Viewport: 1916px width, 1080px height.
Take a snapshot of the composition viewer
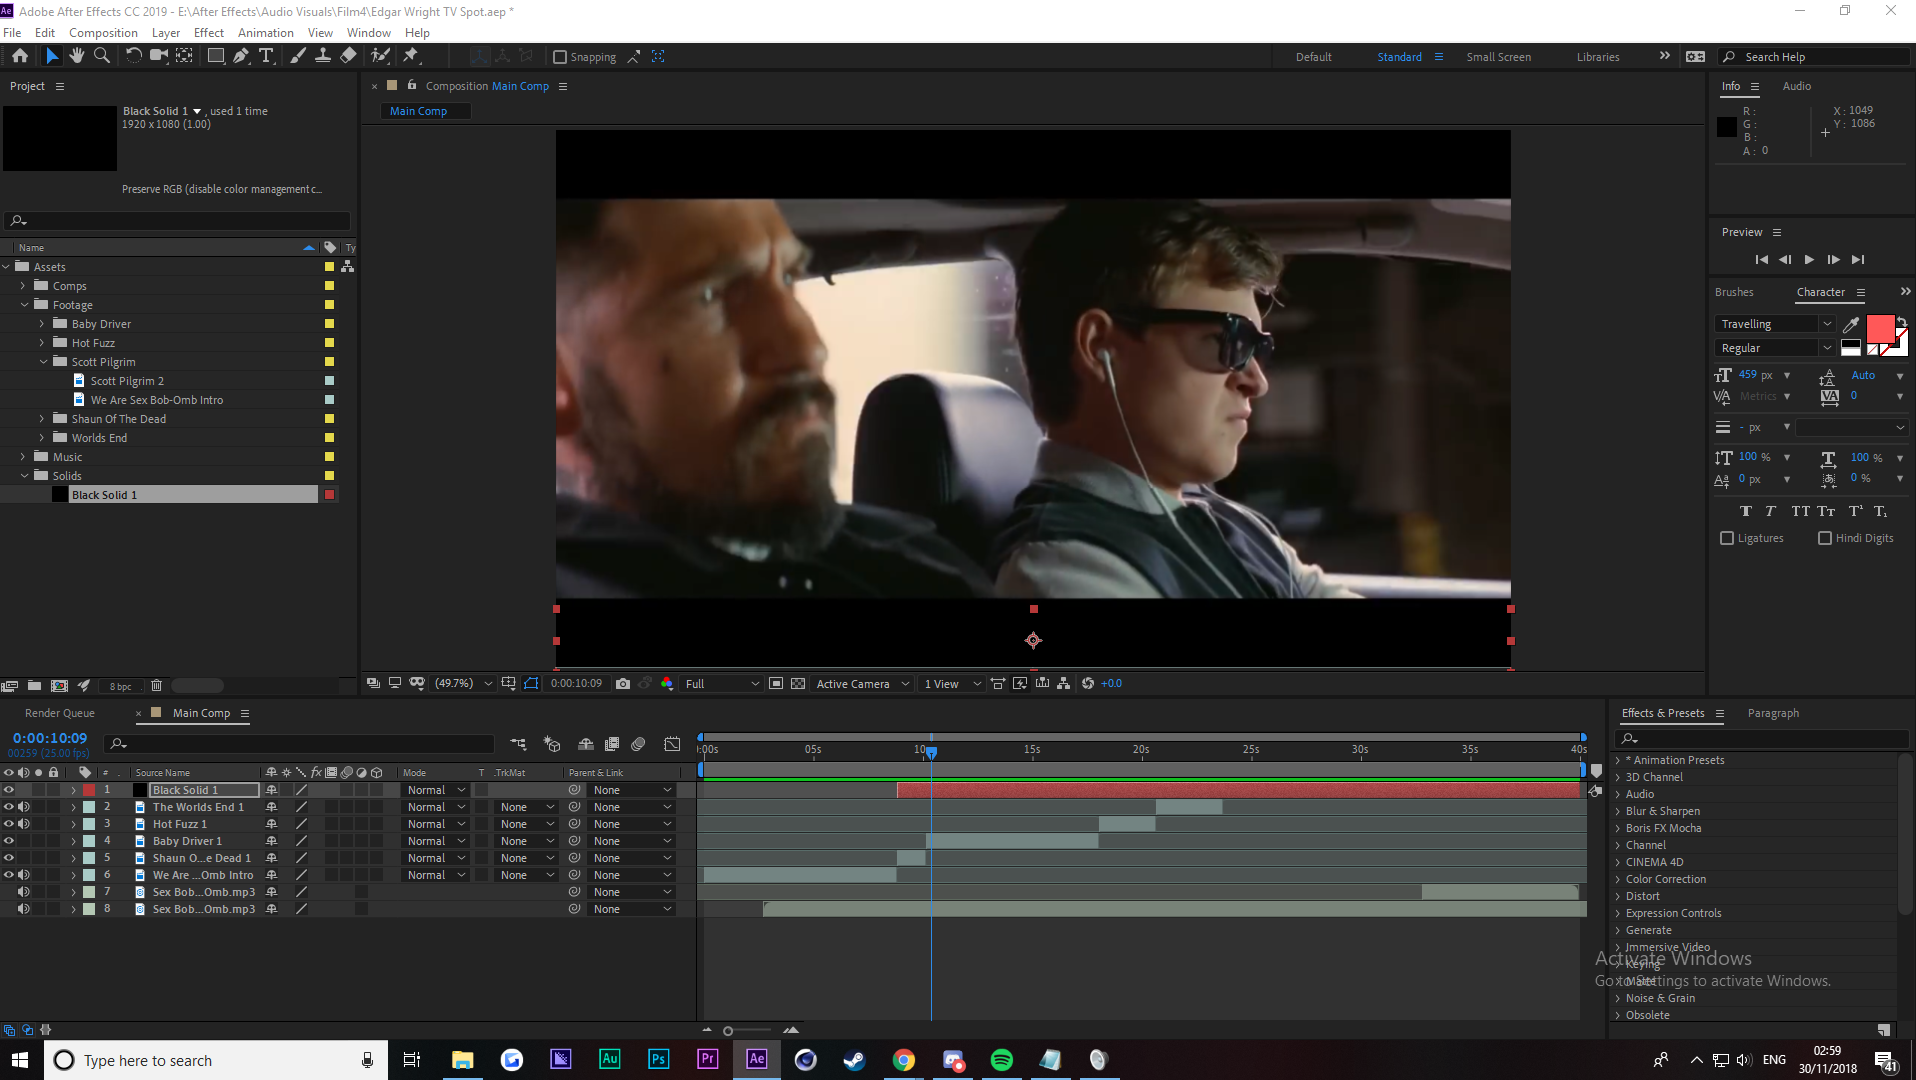click(x=624, y=683)
